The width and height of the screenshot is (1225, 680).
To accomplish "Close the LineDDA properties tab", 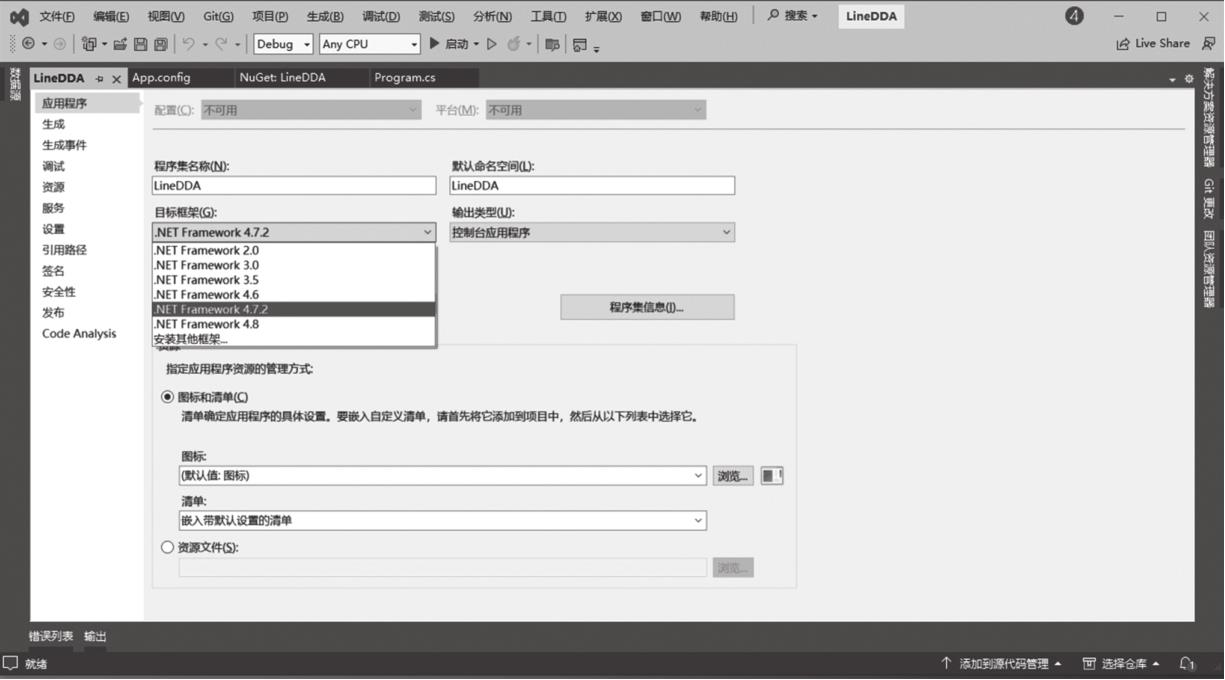I will pyautogui.click(x=116, y=78).
